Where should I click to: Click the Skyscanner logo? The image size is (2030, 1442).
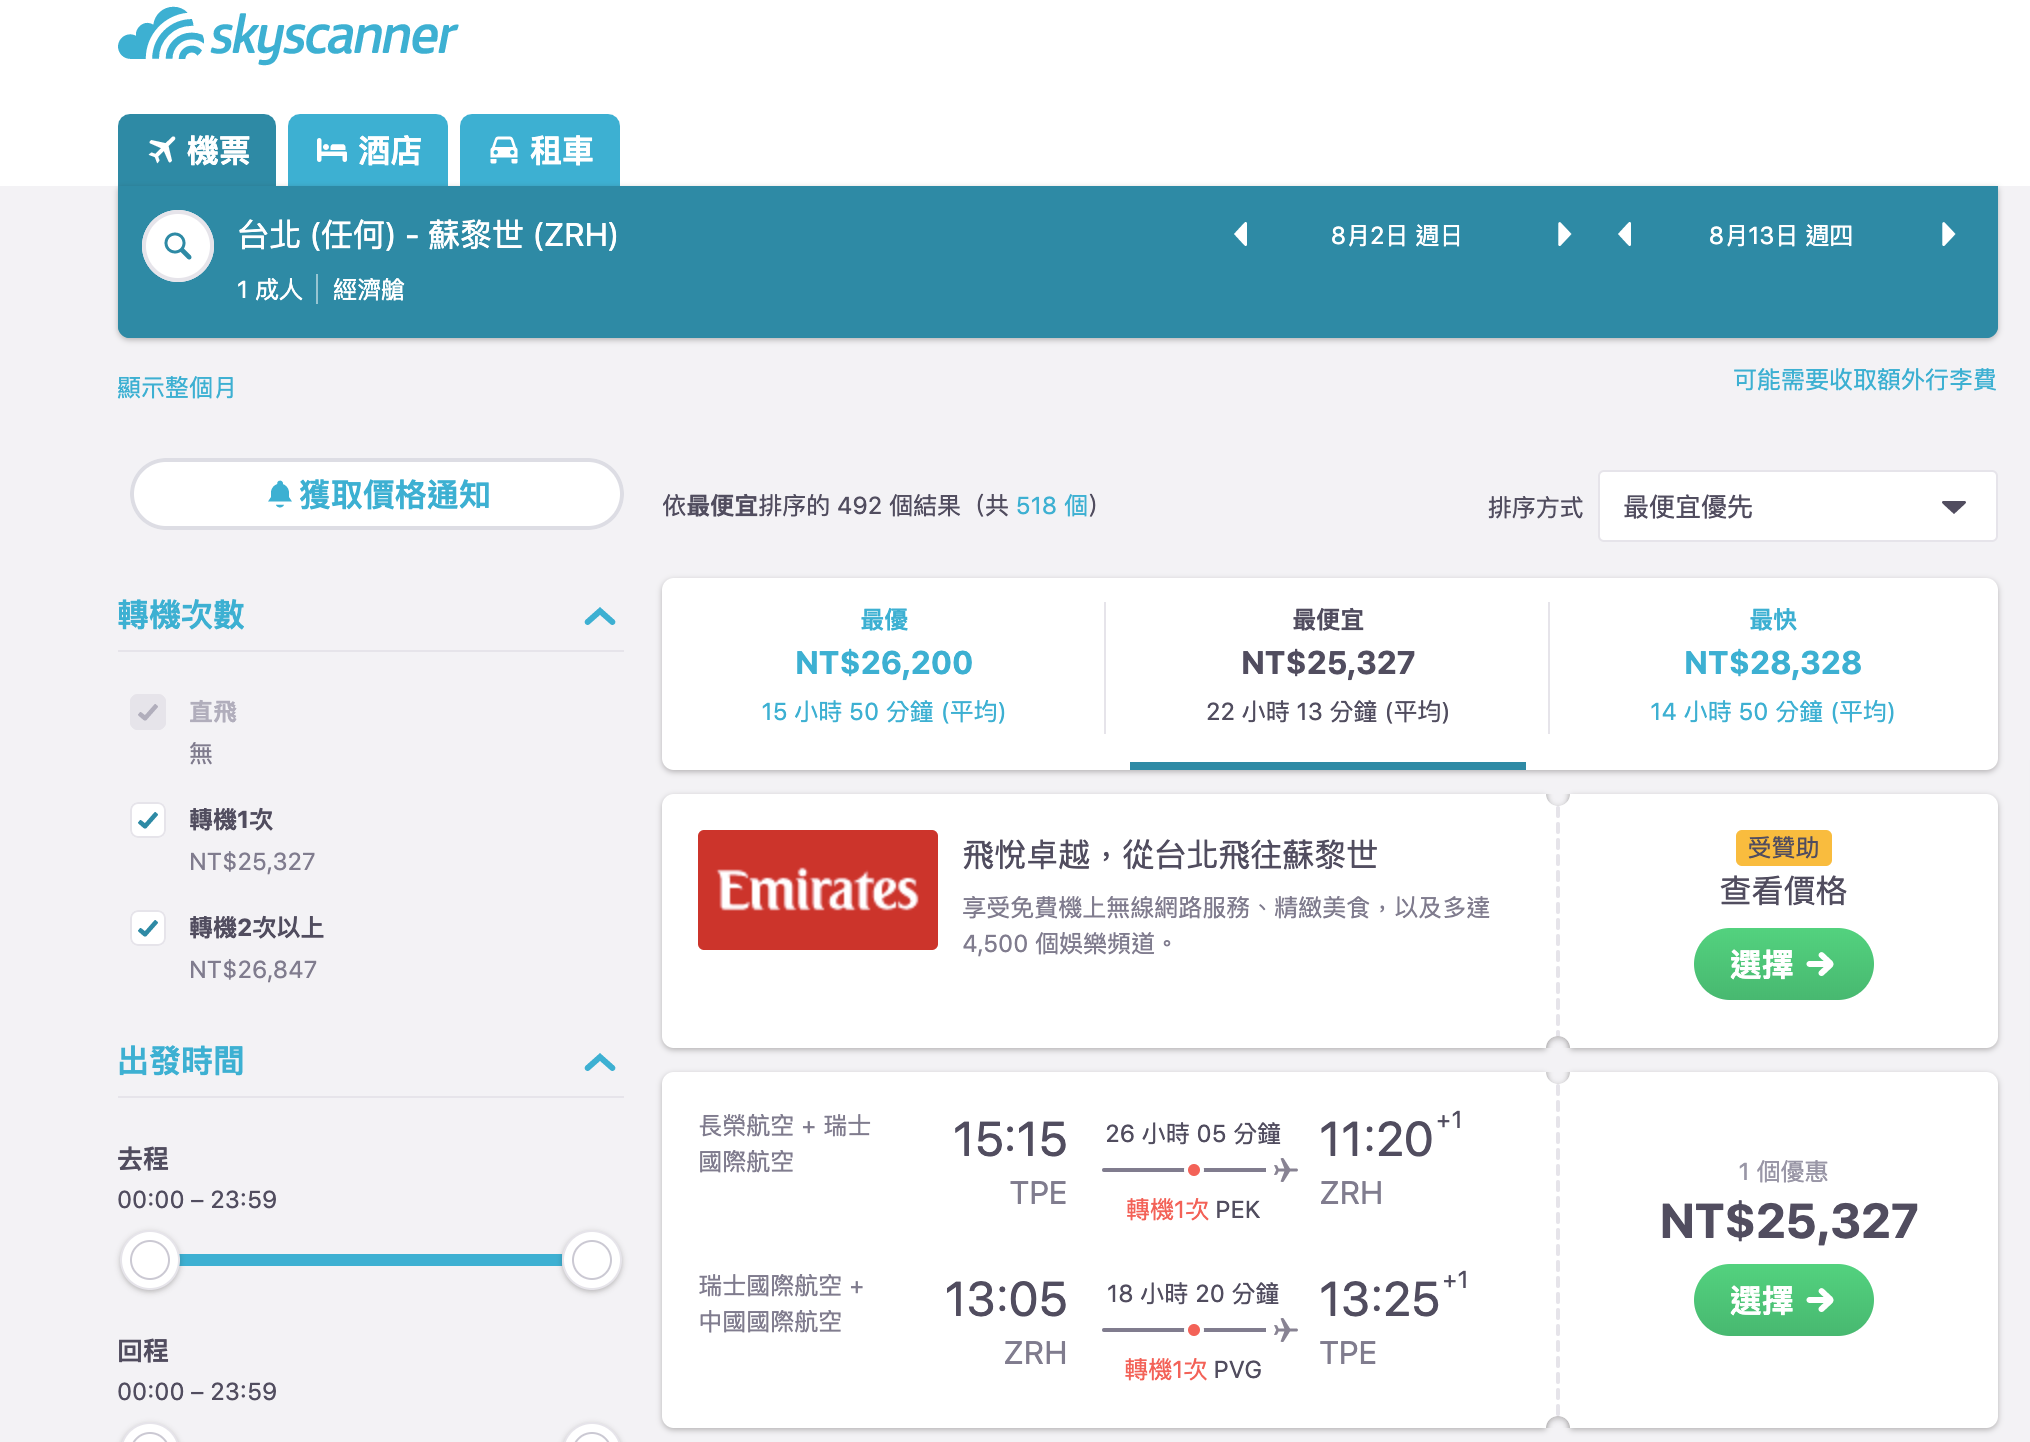coord(287,36)
